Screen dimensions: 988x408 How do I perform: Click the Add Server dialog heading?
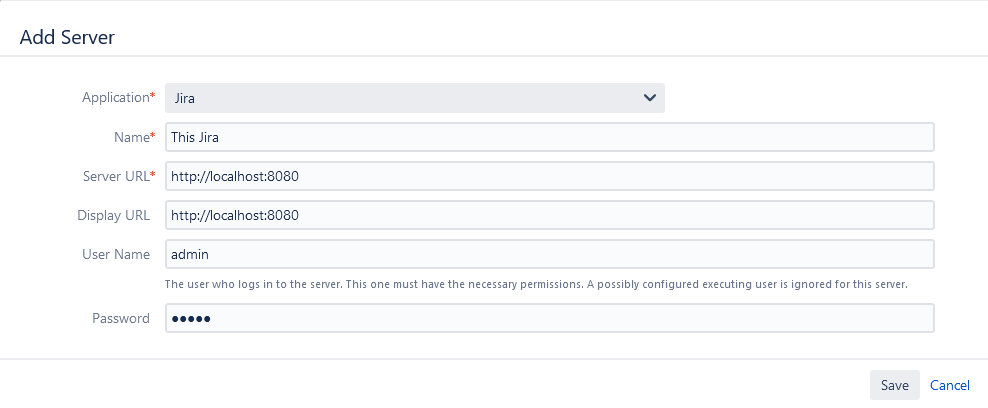(67, 38)
